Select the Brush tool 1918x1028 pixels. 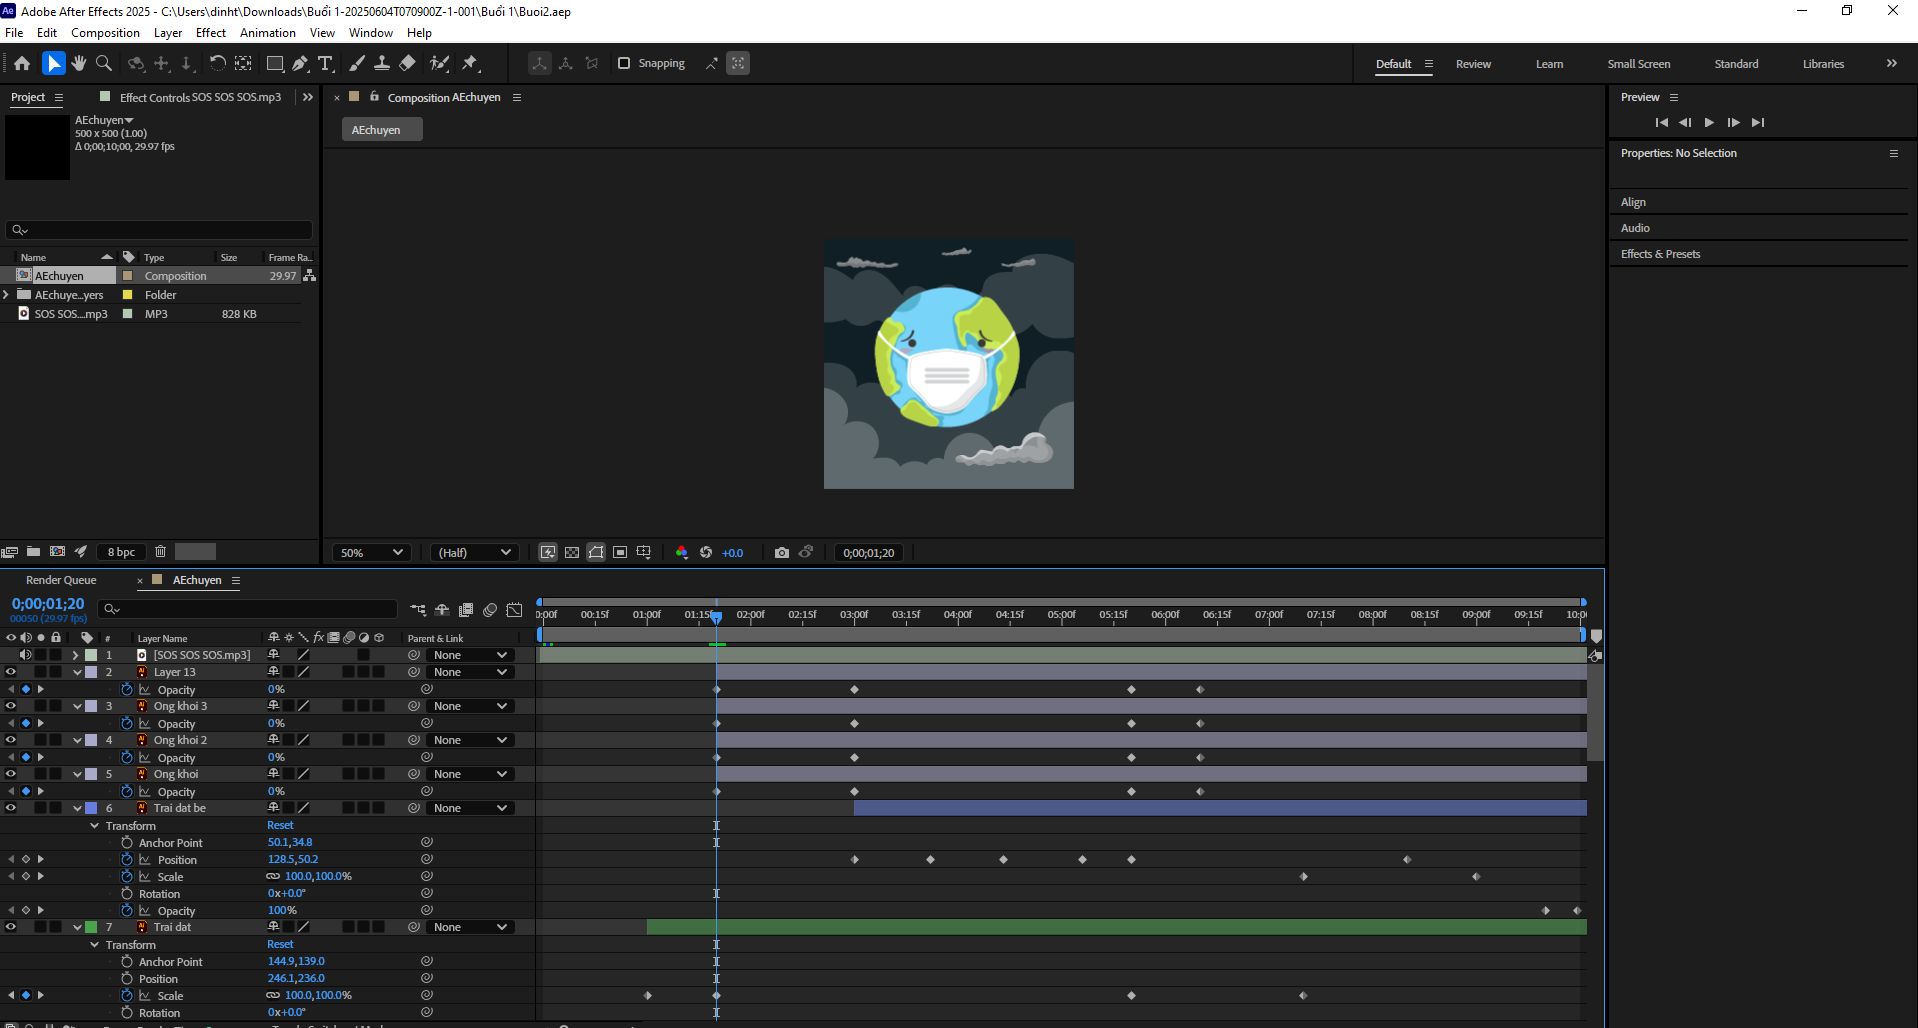(x=356, y=63)
